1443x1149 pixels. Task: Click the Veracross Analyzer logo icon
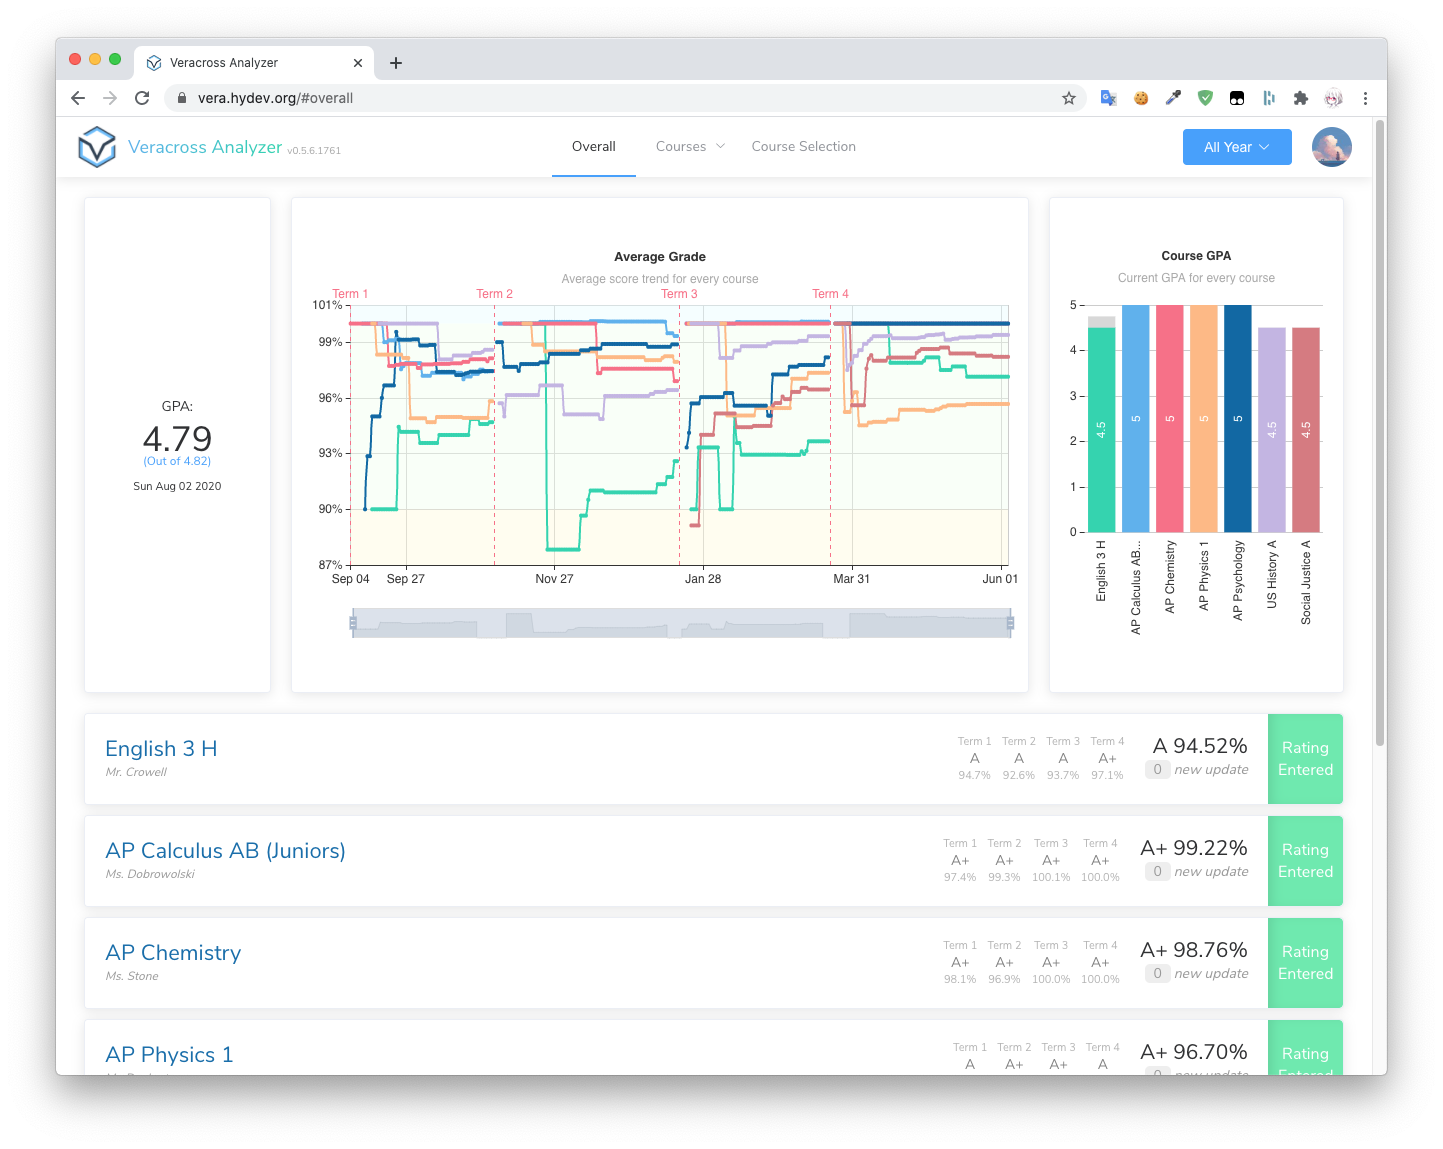97,147
